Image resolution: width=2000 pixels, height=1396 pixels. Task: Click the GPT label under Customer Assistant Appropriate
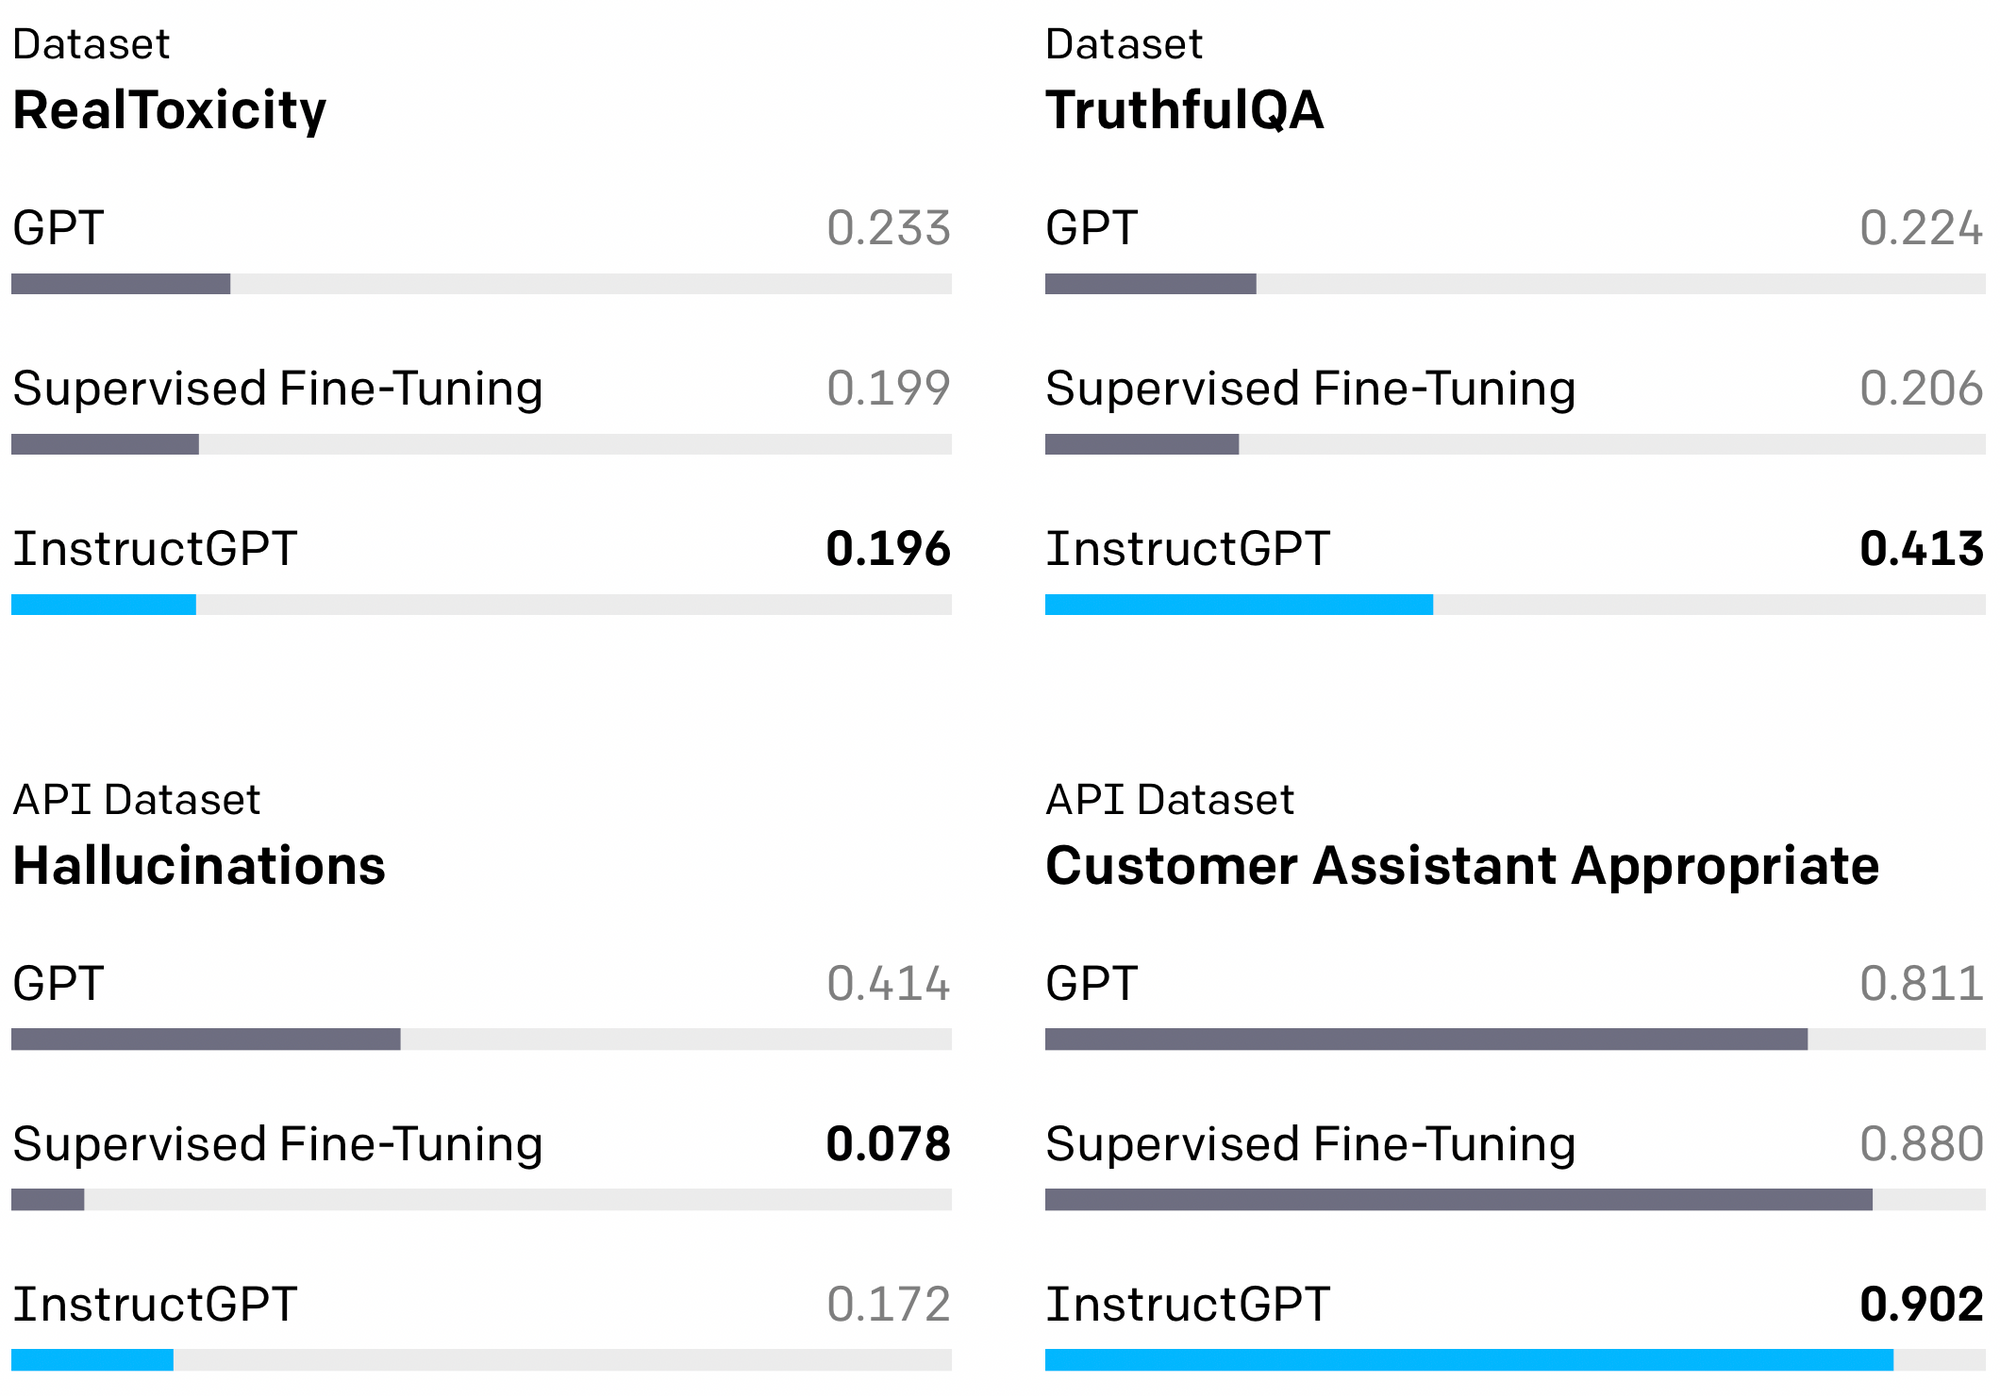pyautogui.click(x=1091, y=984)
